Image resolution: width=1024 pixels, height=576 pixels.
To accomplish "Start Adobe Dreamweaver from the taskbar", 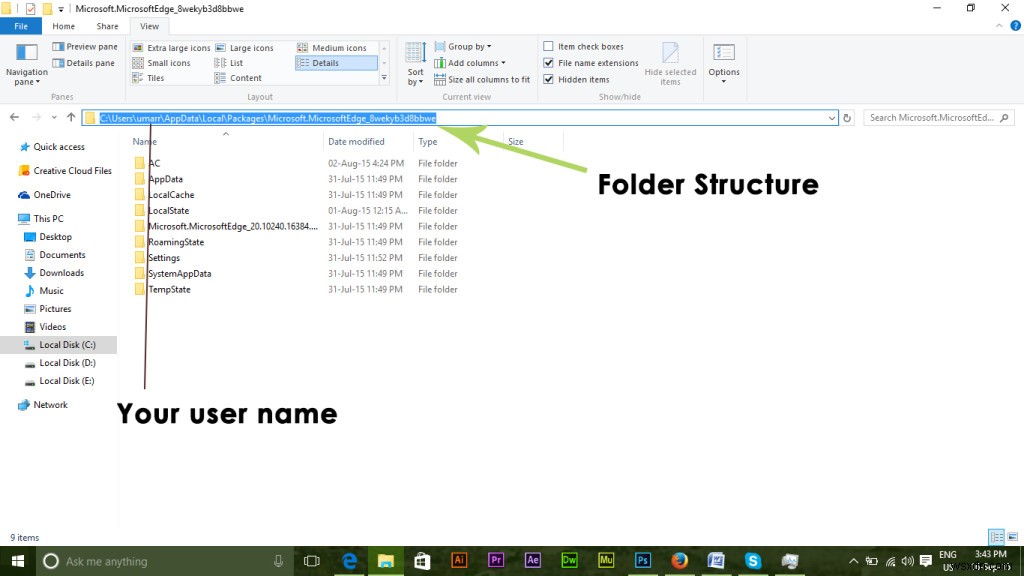I will tap(568, 560).
